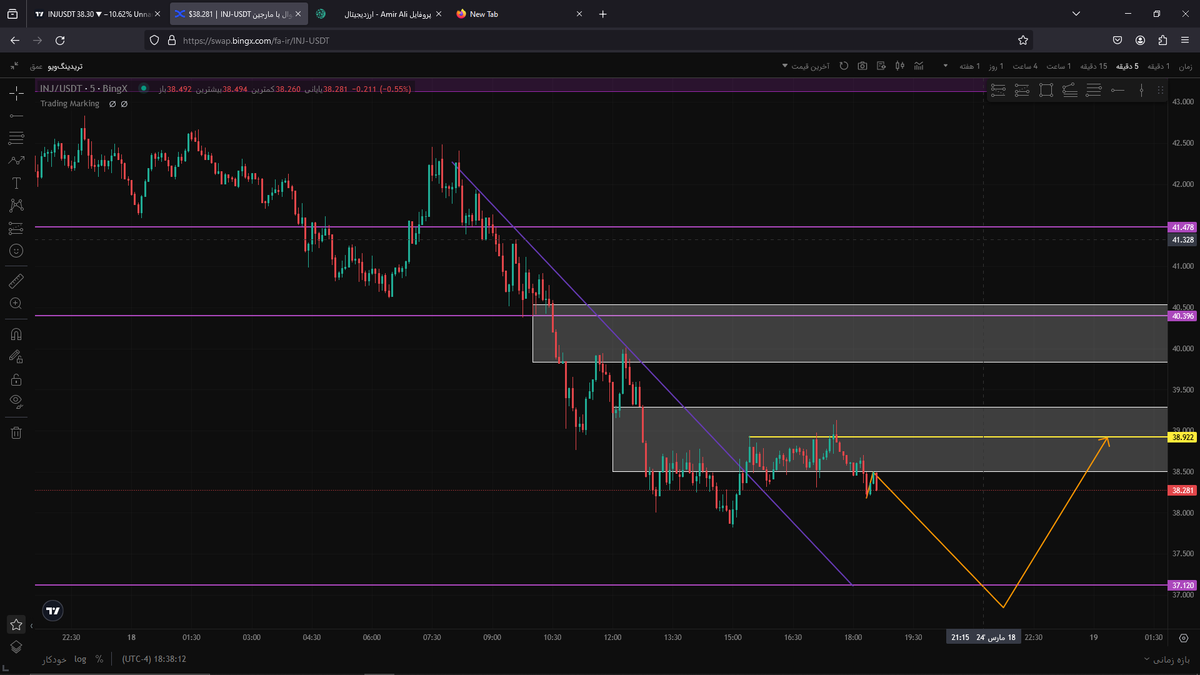This screenshot has width=1200, height=675.
Task: Click the 38.922 yellow price label
Action: tap(1181, 437)
